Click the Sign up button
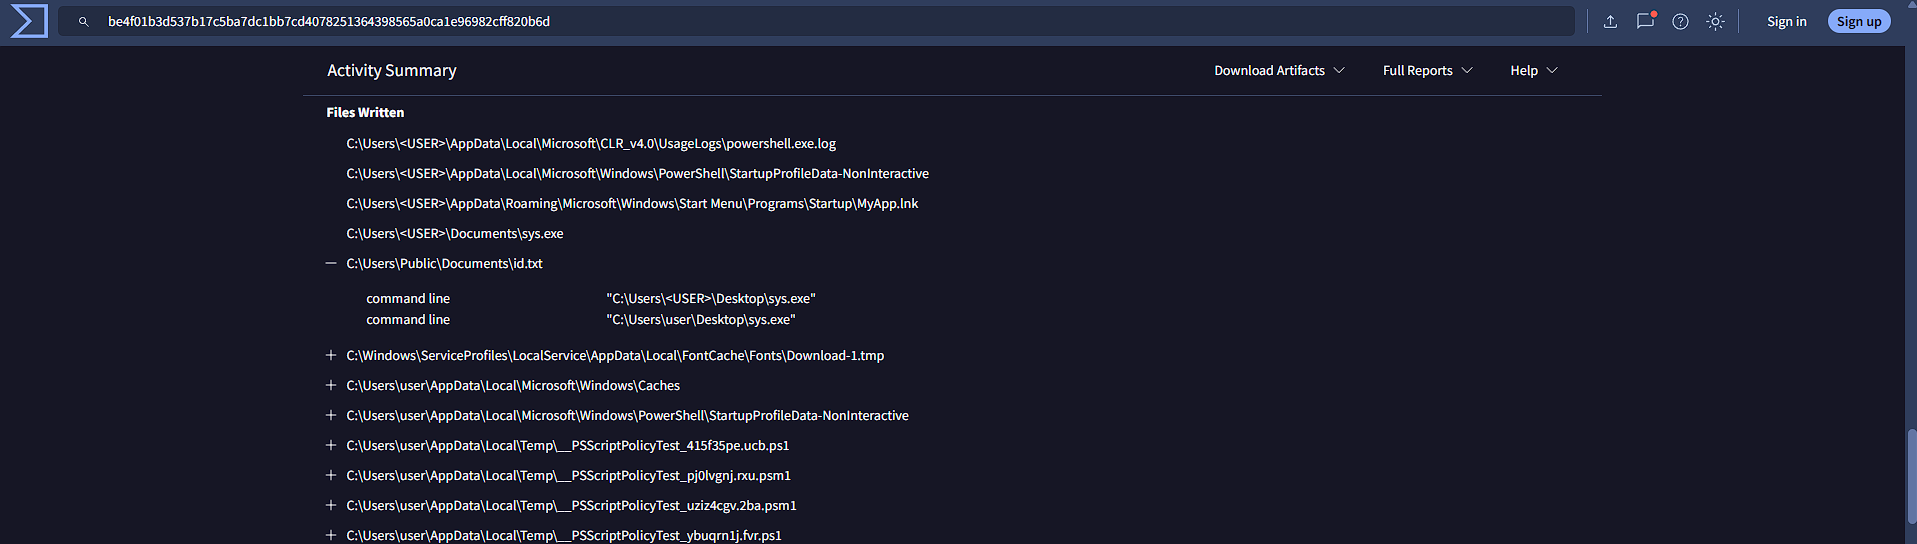The image size is (1917, 544). (1859, 21)
